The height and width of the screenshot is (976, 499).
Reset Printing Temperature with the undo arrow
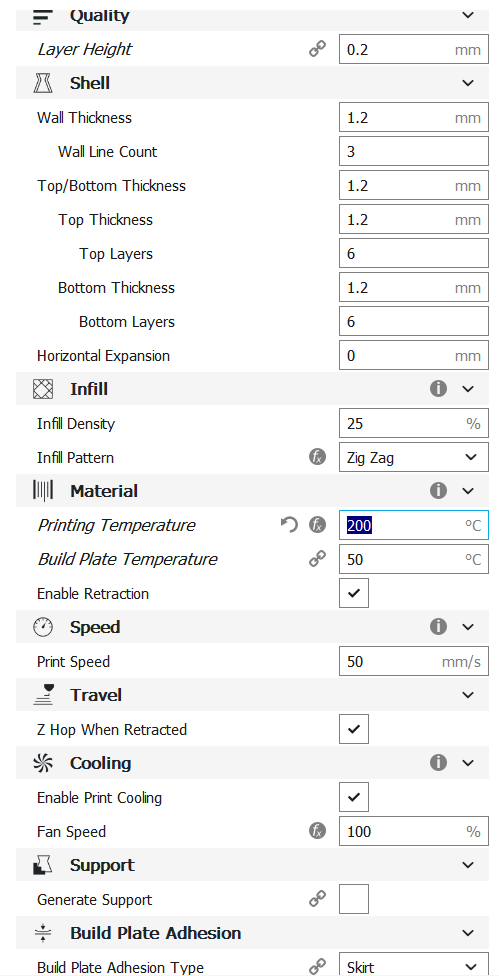click(x=289, y=525)
